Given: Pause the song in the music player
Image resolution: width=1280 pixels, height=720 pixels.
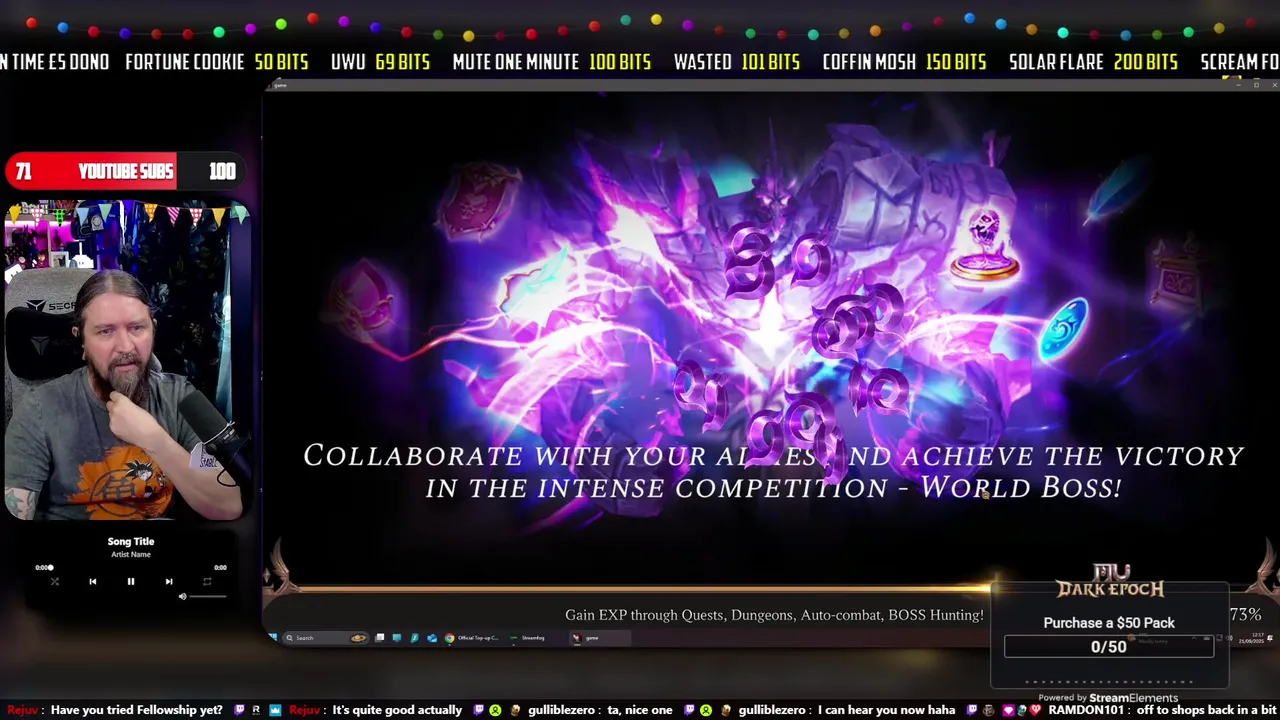Looking at the screenshot, I should (x=130, y=581).
